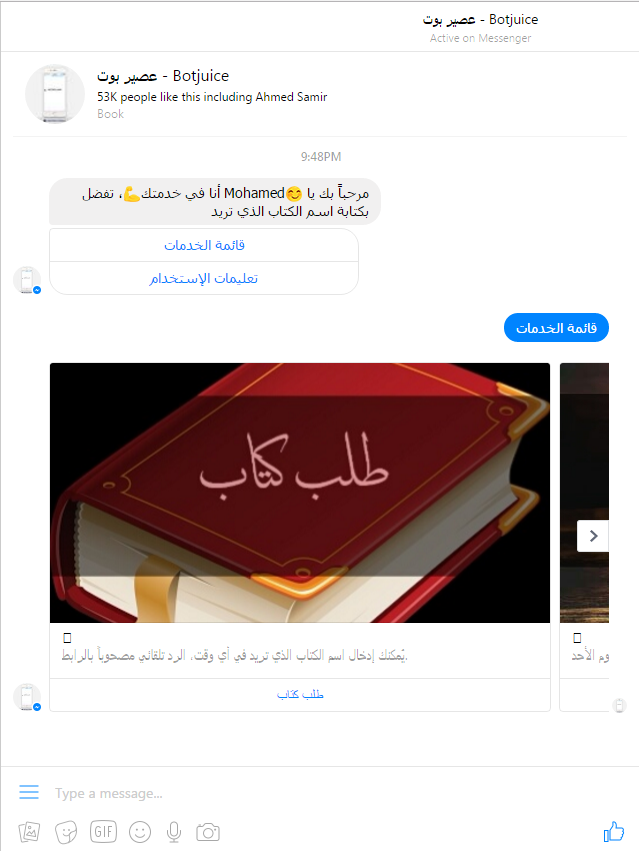Click the camera icon
This screenshot has height=851, width=639.
point(207,831)
